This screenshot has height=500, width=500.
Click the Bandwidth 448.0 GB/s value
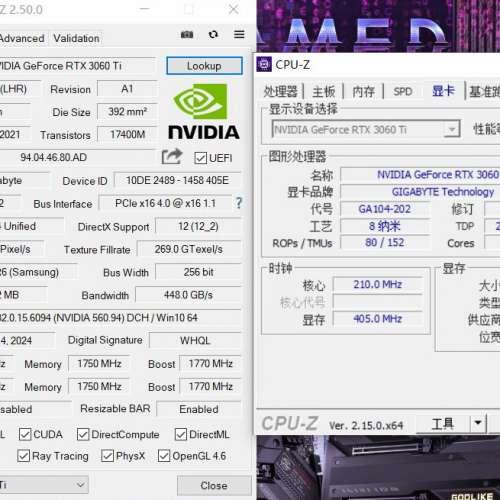click(x=188, y=295)
